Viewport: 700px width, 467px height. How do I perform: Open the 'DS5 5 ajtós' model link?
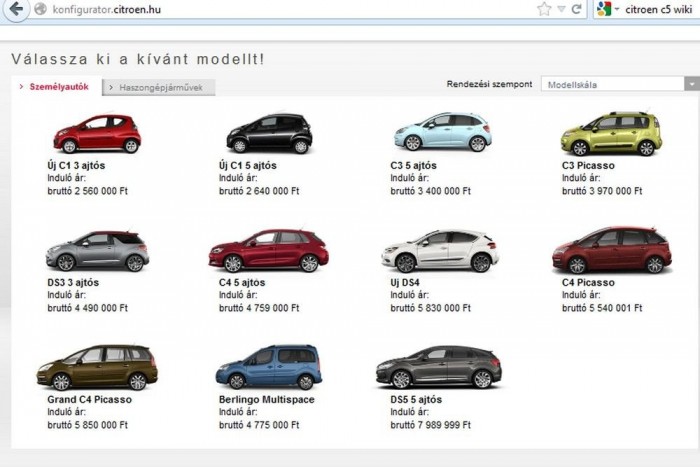(416, 399)
